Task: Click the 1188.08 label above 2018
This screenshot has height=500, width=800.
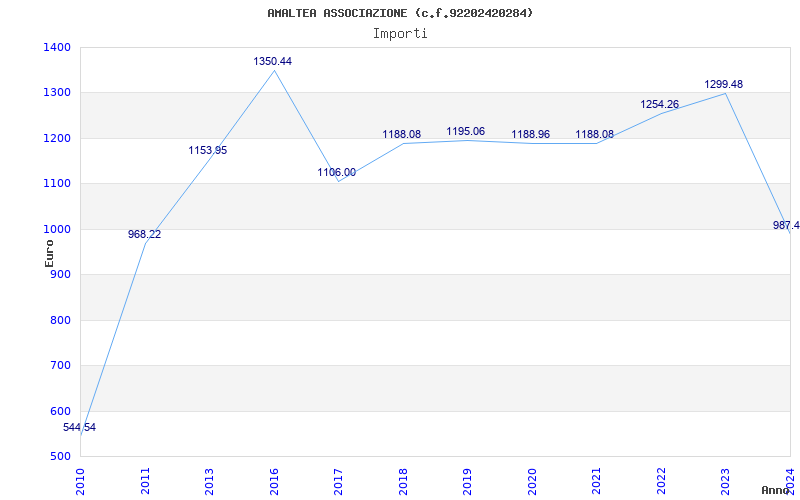Action: (402, 134)
